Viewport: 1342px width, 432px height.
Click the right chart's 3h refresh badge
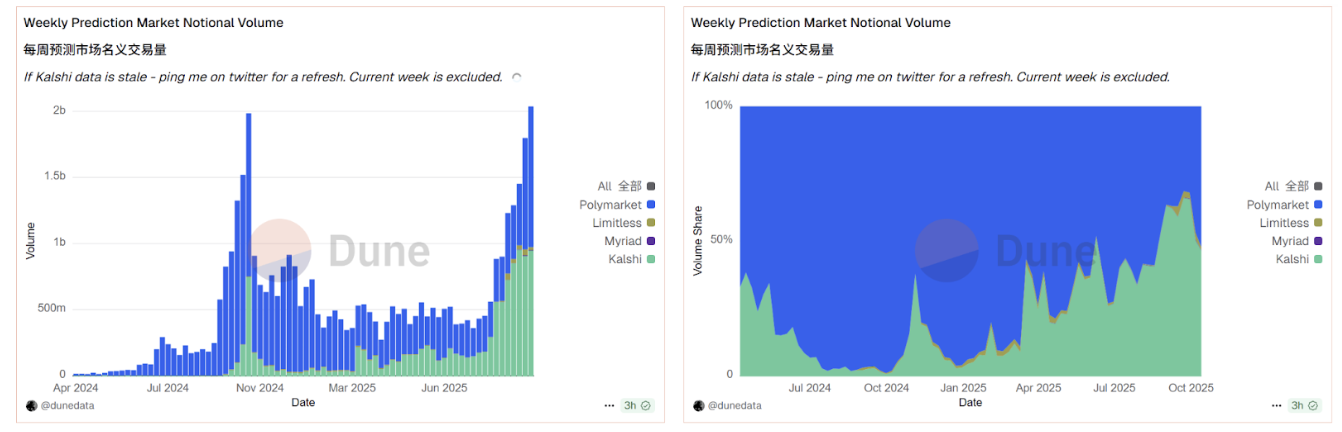pos(1304,405)
